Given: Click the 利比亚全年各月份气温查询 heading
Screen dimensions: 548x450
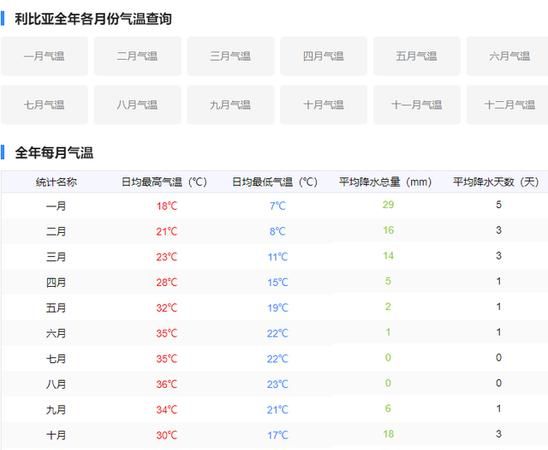Looking at the screenshot, I should 93,19.
